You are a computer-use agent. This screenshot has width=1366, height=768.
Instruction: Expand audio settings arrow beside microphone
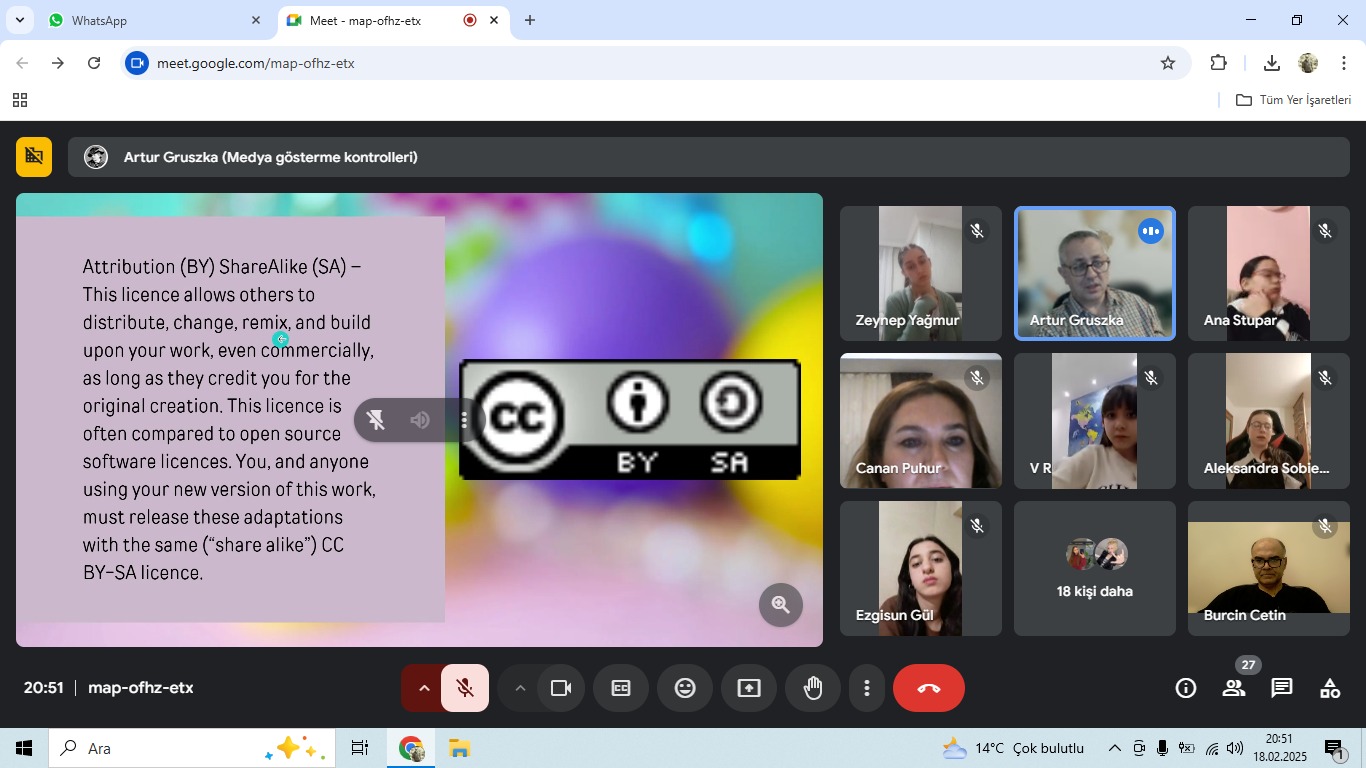423,688
